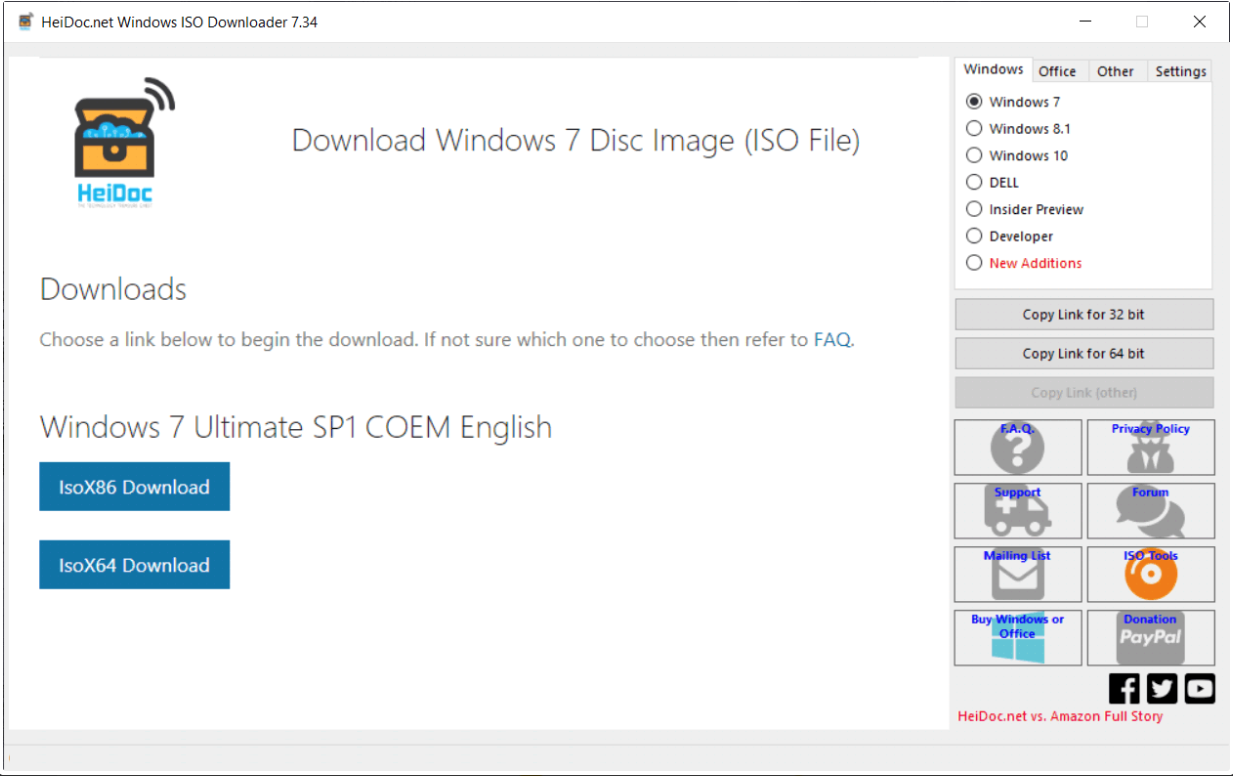Image resolution: width=1233 pixels, height=776 pixels.
Task: Open the Settings tab
Action: point(1180,71)
